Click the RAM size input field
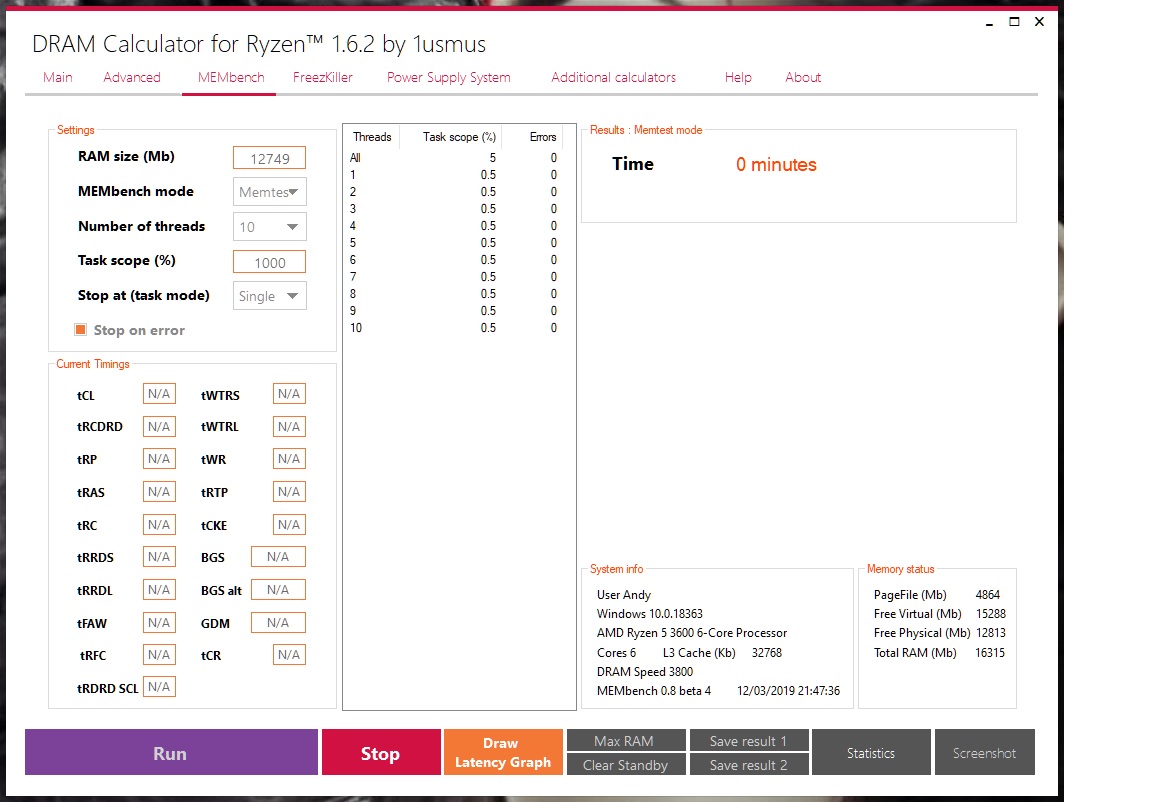Viewport: 1152px width, 802px height. coord(269,158)
